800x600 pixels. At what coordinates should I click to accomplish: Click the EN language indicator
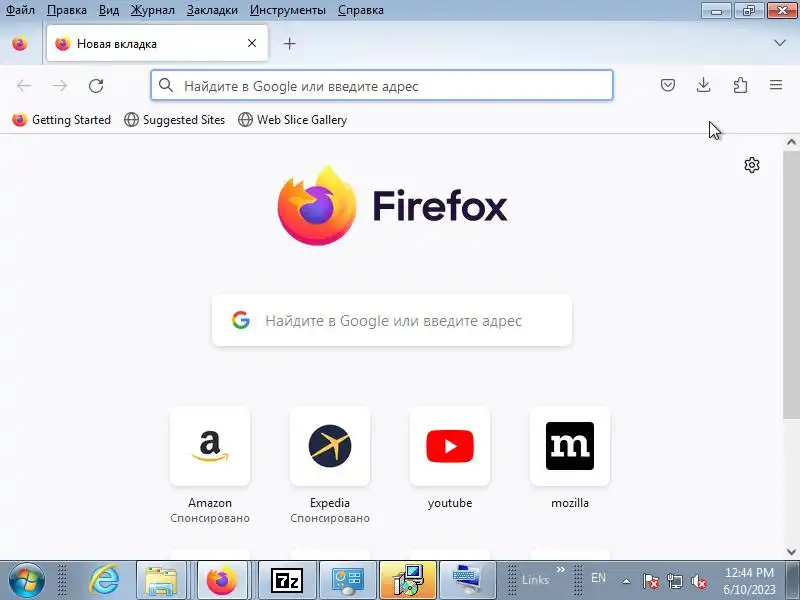pyautogui.click(x=598, y=578)
